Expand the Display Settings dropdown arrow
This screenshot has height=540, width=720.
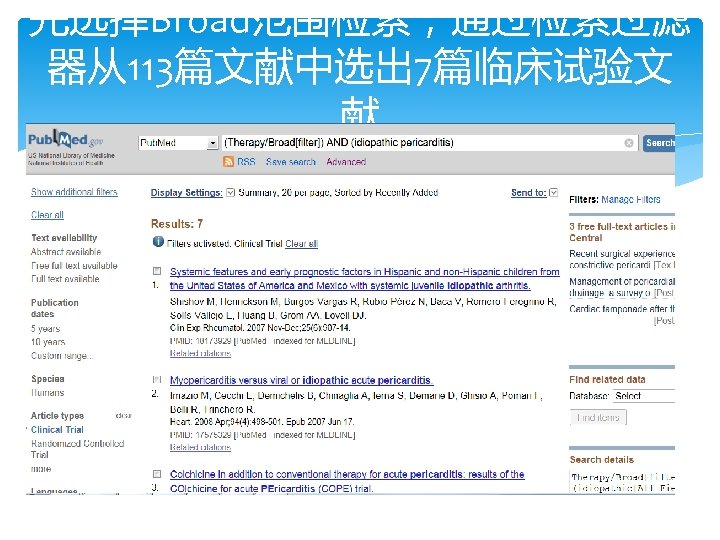click(231, 192)
